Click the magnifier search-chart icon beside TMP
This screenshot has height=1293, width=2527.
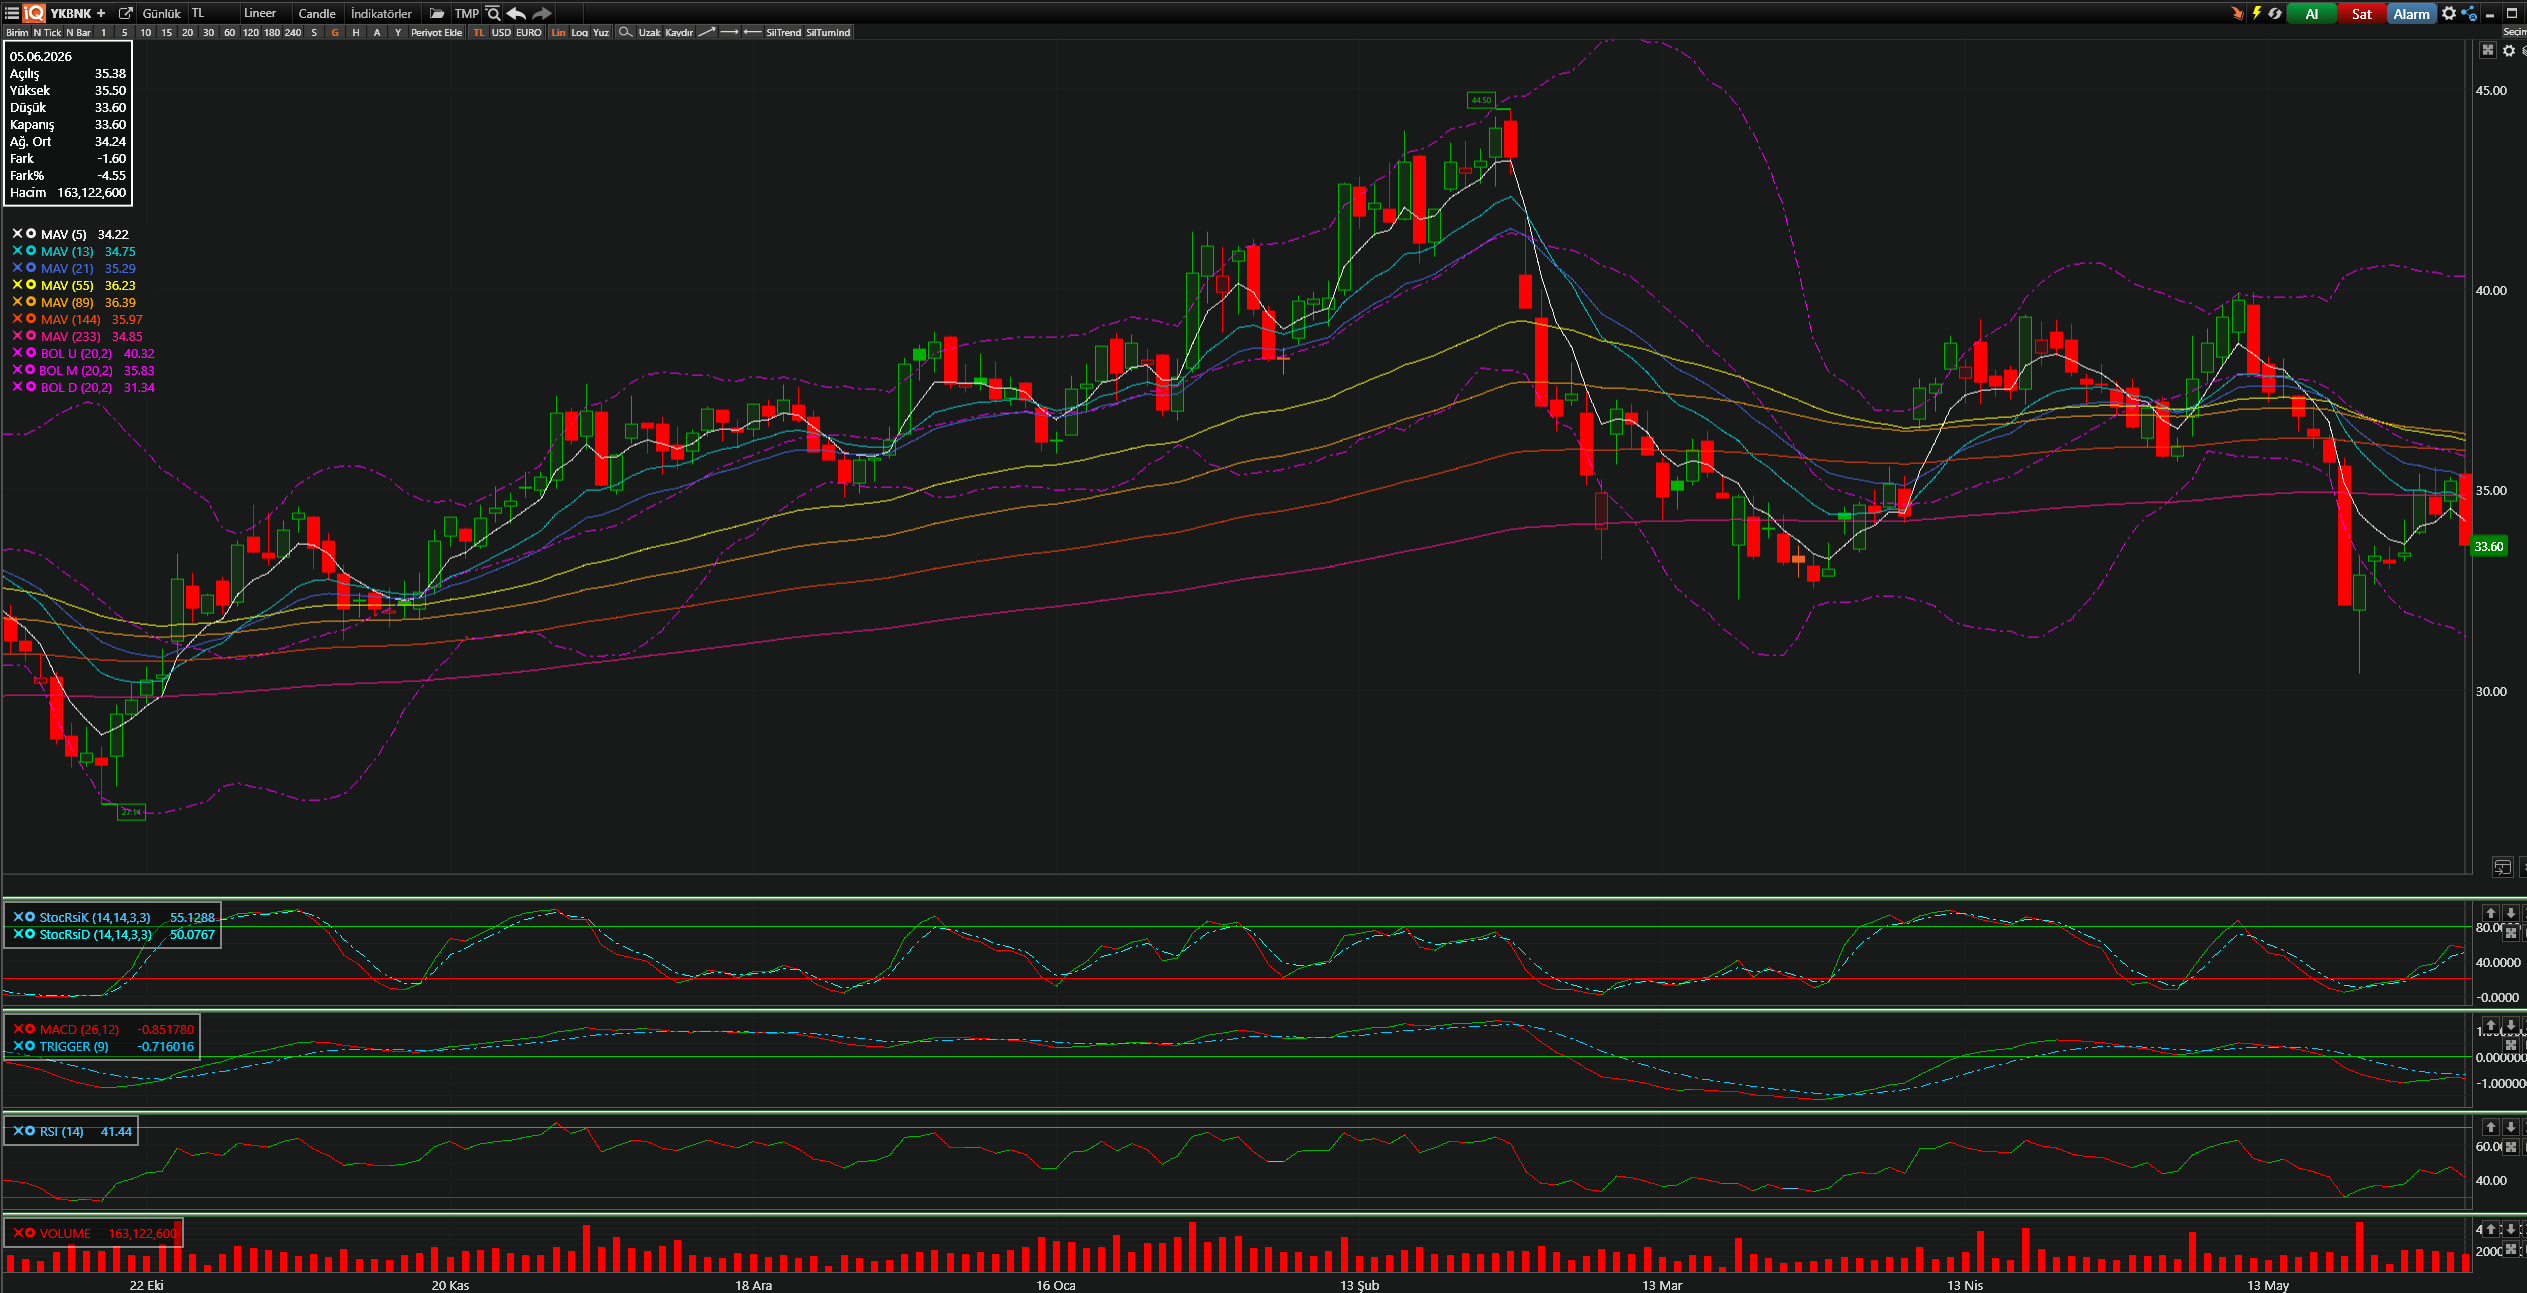(493, 13)
